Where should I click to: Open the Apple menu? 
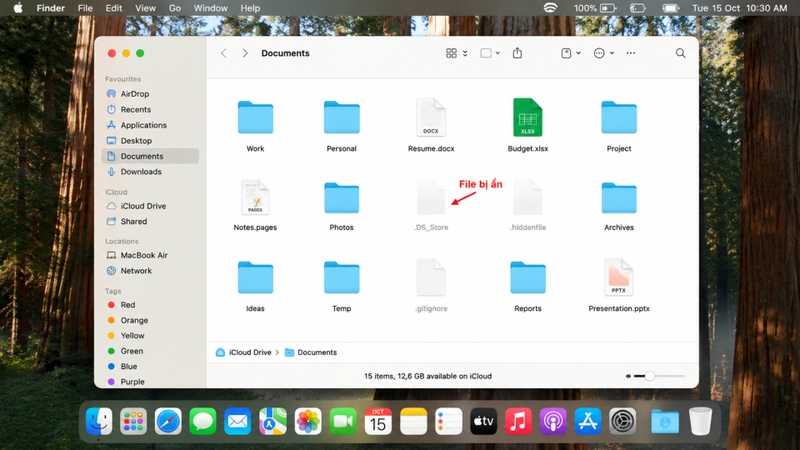click(18, 8)
